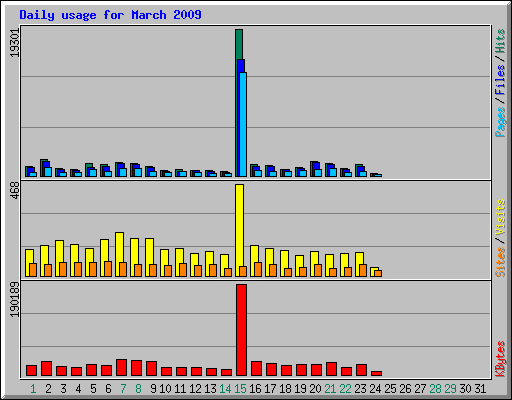Viewport: 512px width, 400px height.
Task: Select day 7 label on the x-axis
Action: [123, 388]
